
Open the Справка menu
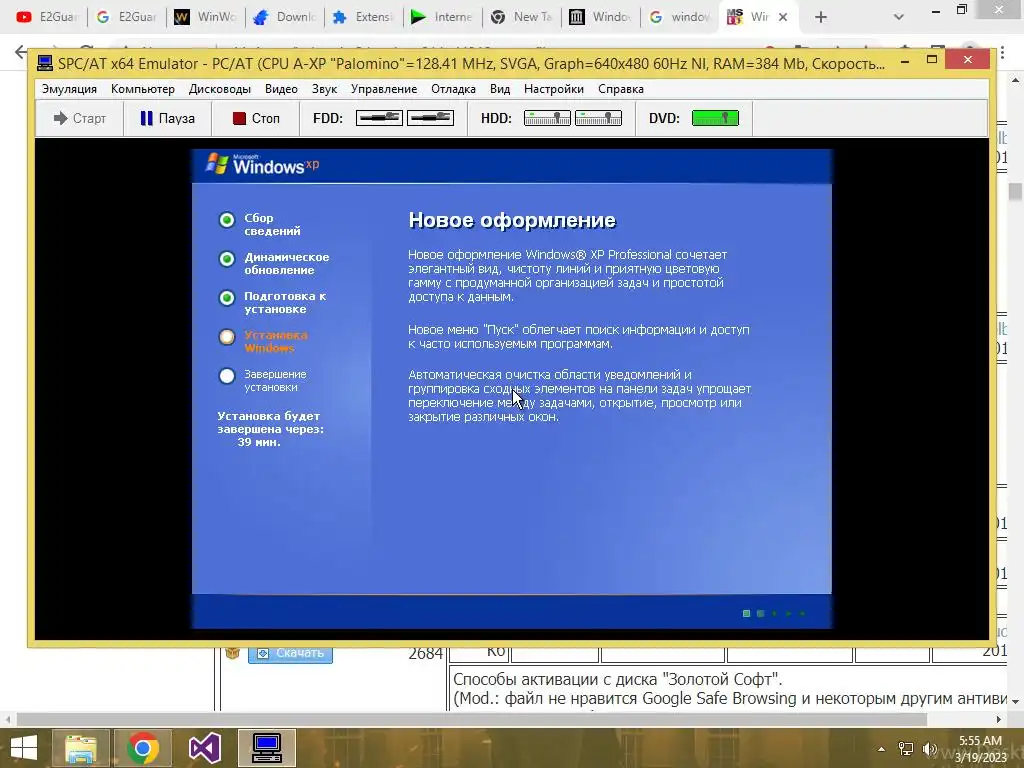621,89
